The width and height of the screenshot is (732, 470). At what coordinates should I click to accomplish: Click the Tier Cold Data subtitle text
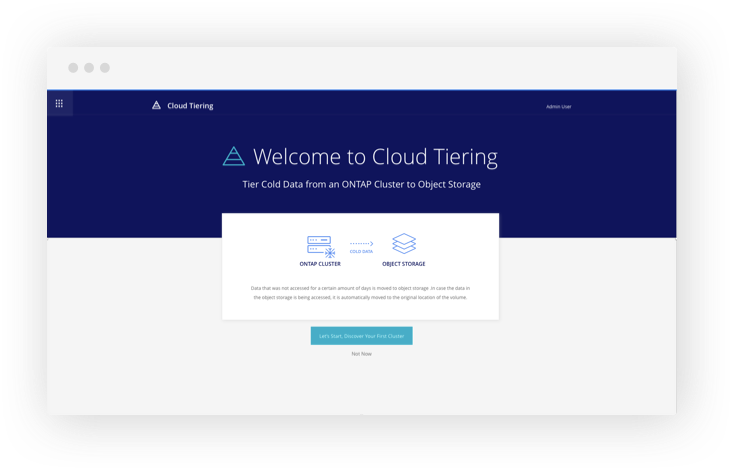(361, 185)
